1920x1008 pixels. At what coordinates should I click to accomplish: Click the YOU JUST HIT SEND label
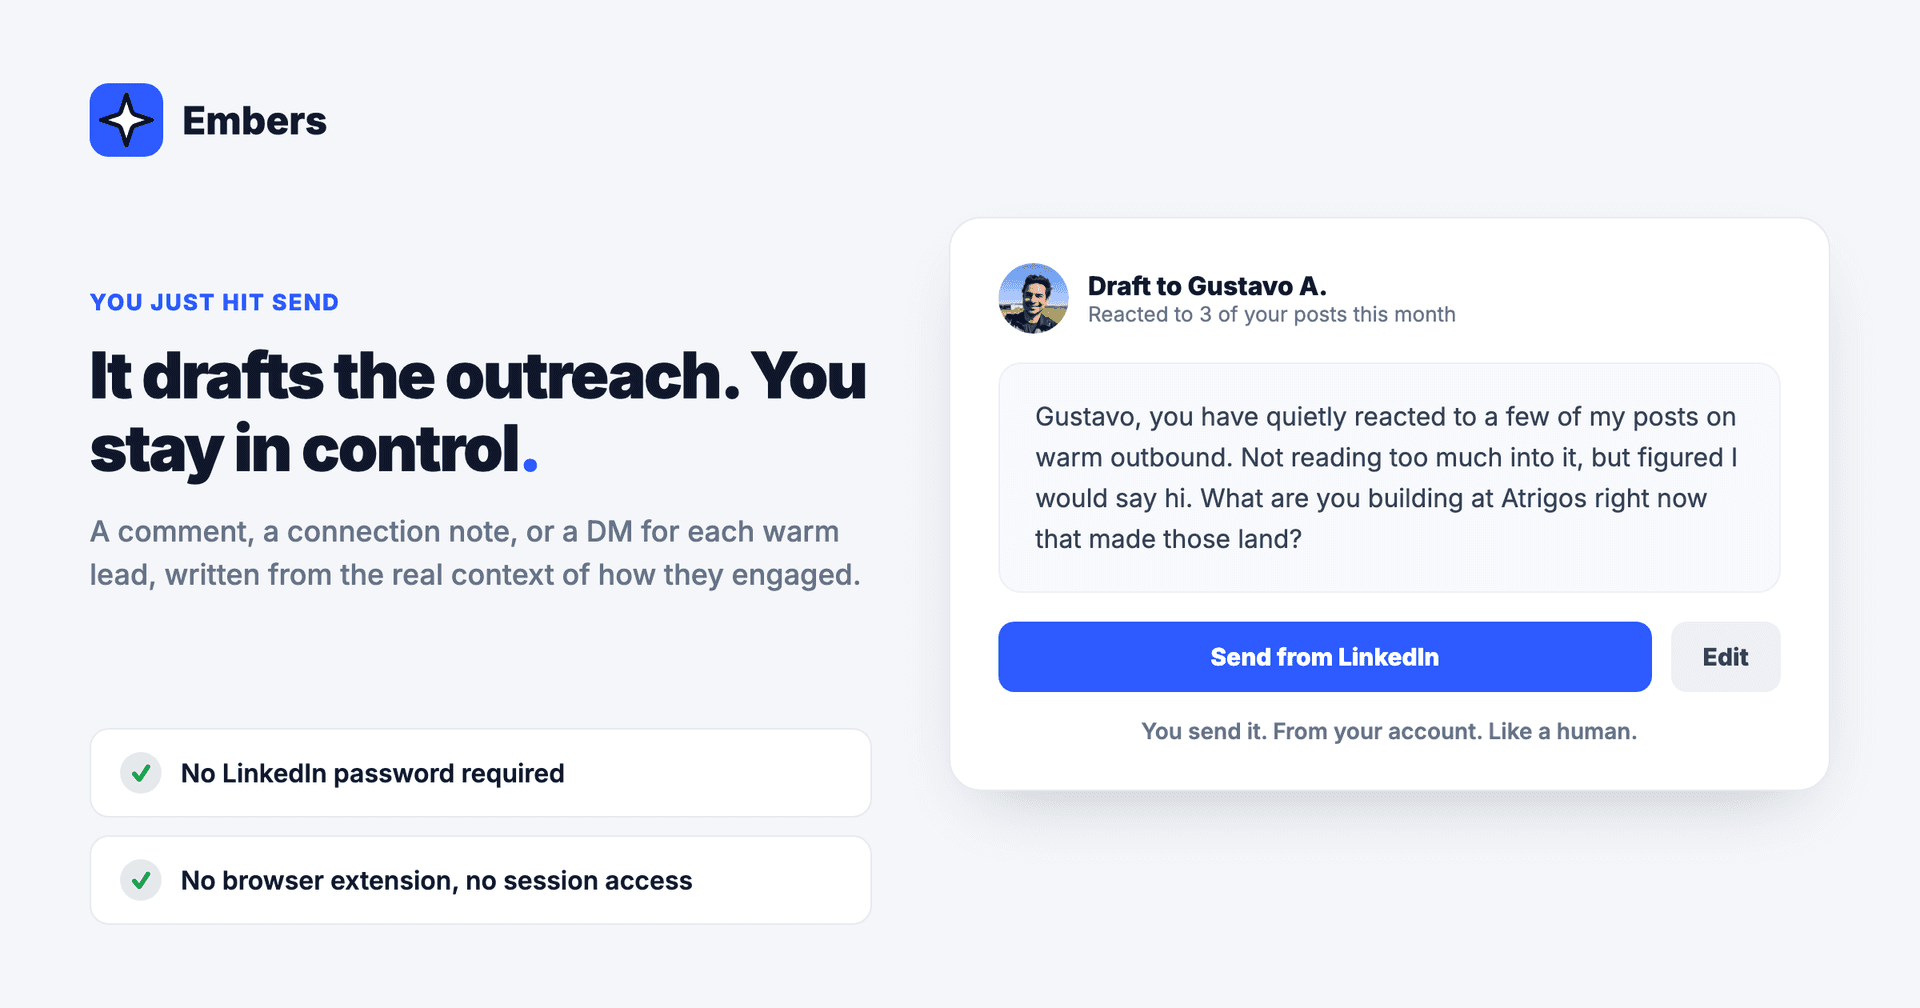click(x=214, y=302)
